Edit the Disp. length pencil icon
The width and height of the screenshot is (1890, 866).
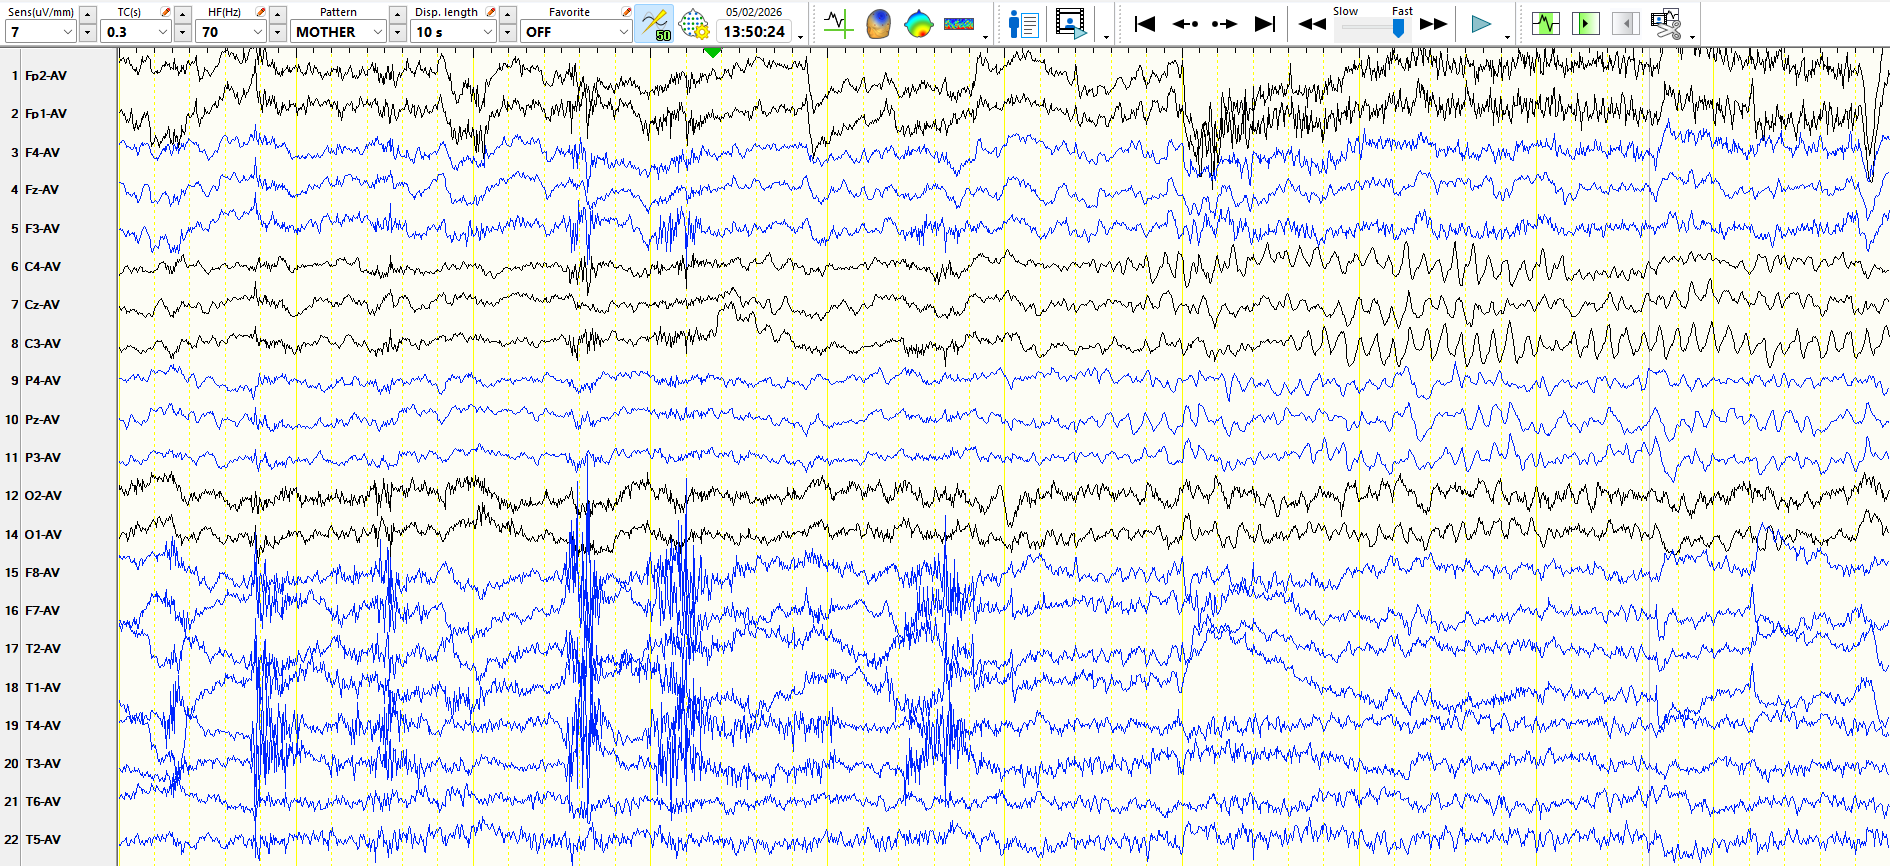pos(490,12)
